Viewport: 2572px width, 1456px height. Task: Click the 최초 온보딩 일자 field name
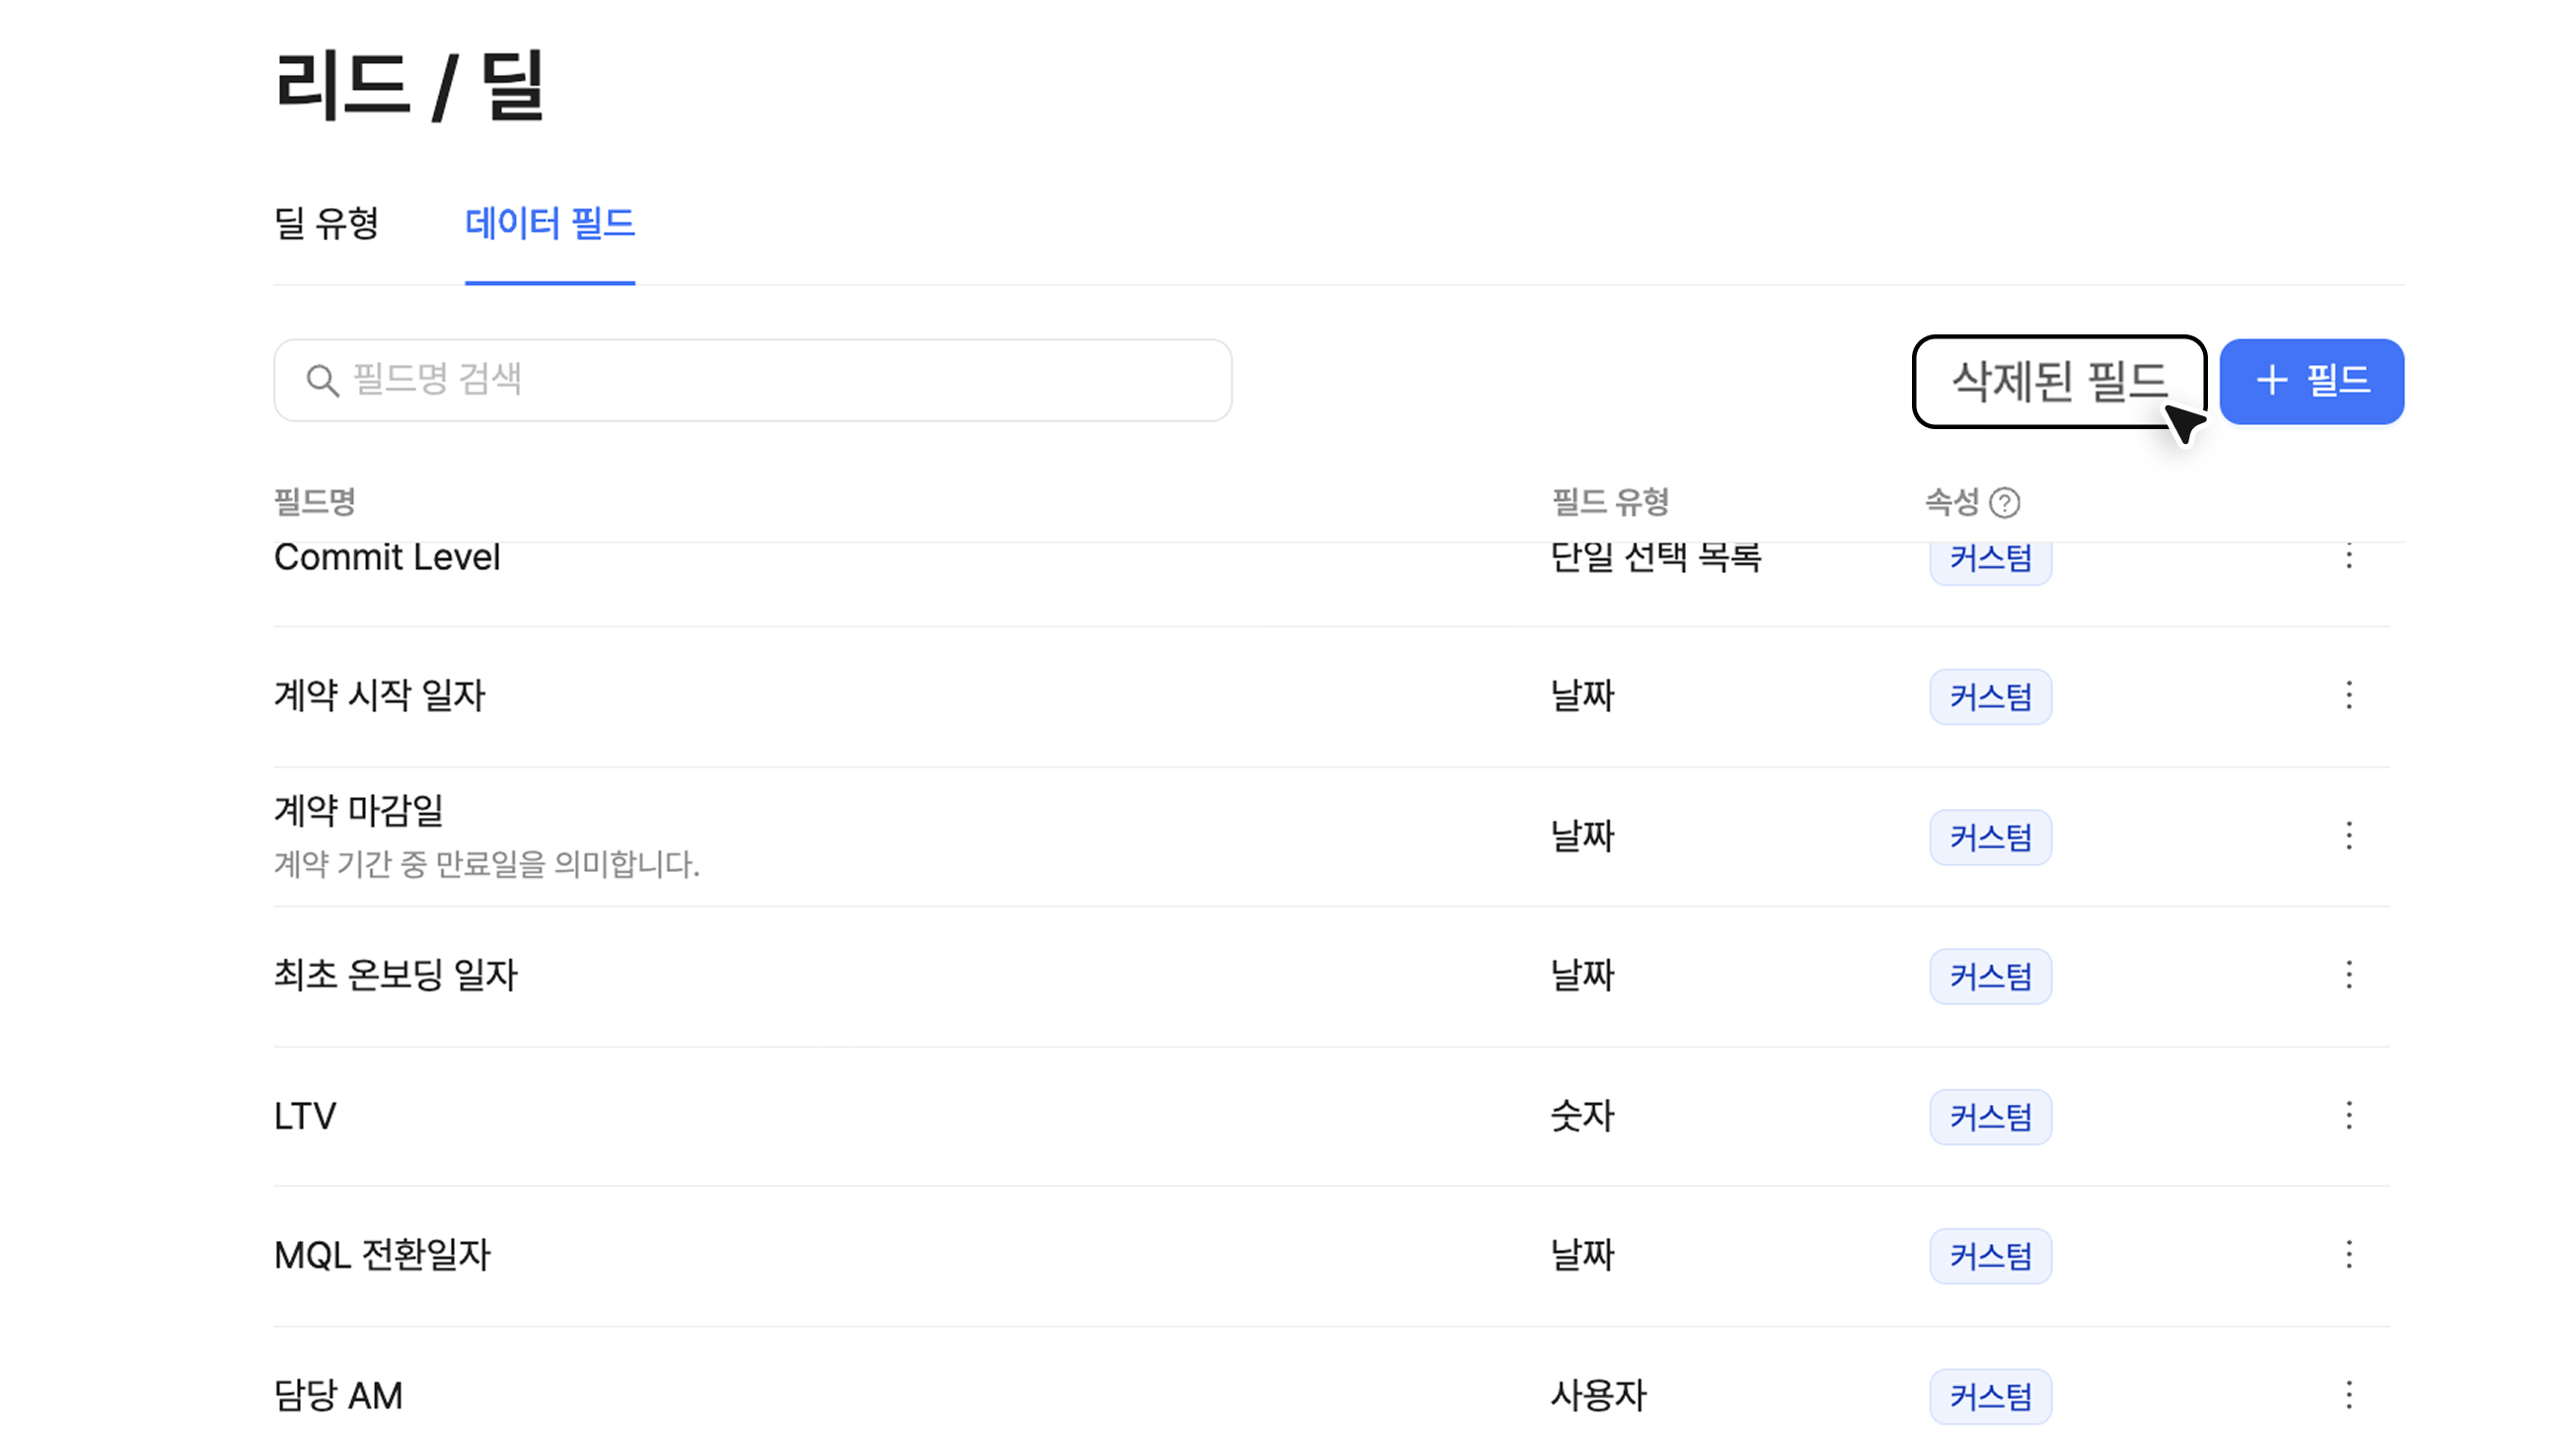click(x=395, y=975)
